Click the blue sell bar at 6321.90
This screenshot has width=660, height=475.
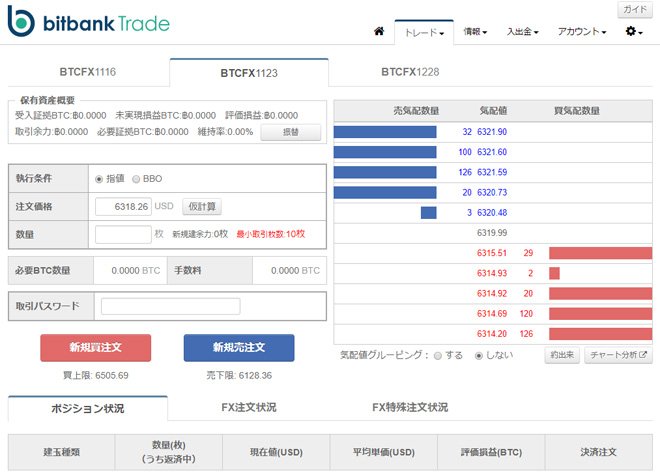pos(385,132)
